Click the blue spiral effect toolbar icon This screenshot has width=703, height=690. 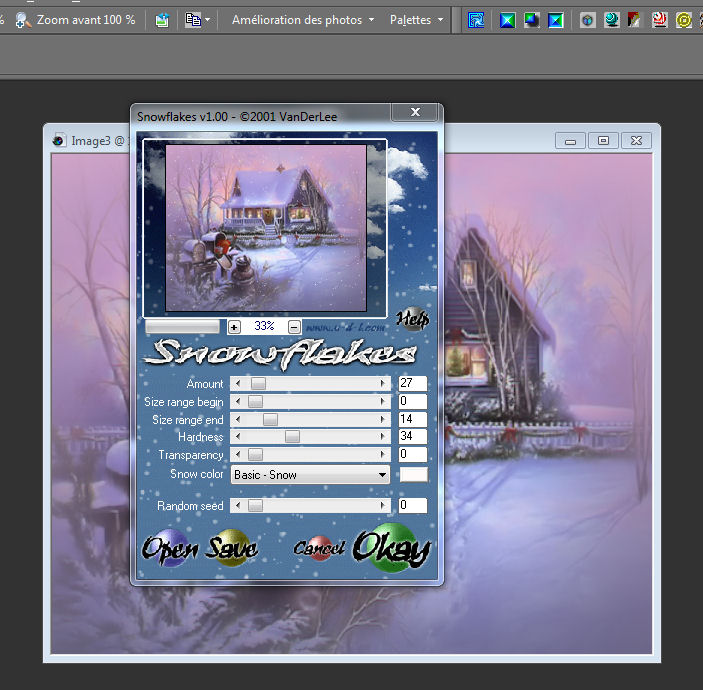[x=476, y=20]
